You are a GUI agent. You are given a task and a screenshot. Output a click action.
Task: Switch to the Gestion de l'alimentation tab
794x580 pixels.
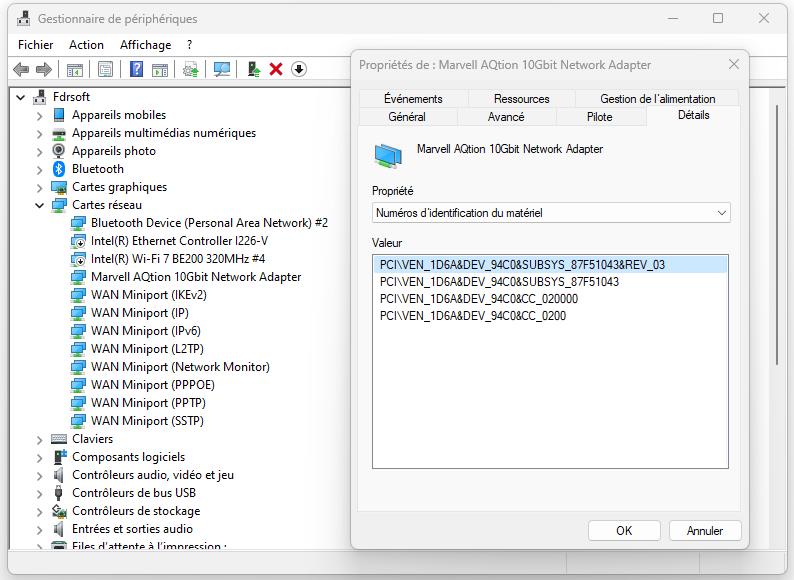(x=657, y=99)
